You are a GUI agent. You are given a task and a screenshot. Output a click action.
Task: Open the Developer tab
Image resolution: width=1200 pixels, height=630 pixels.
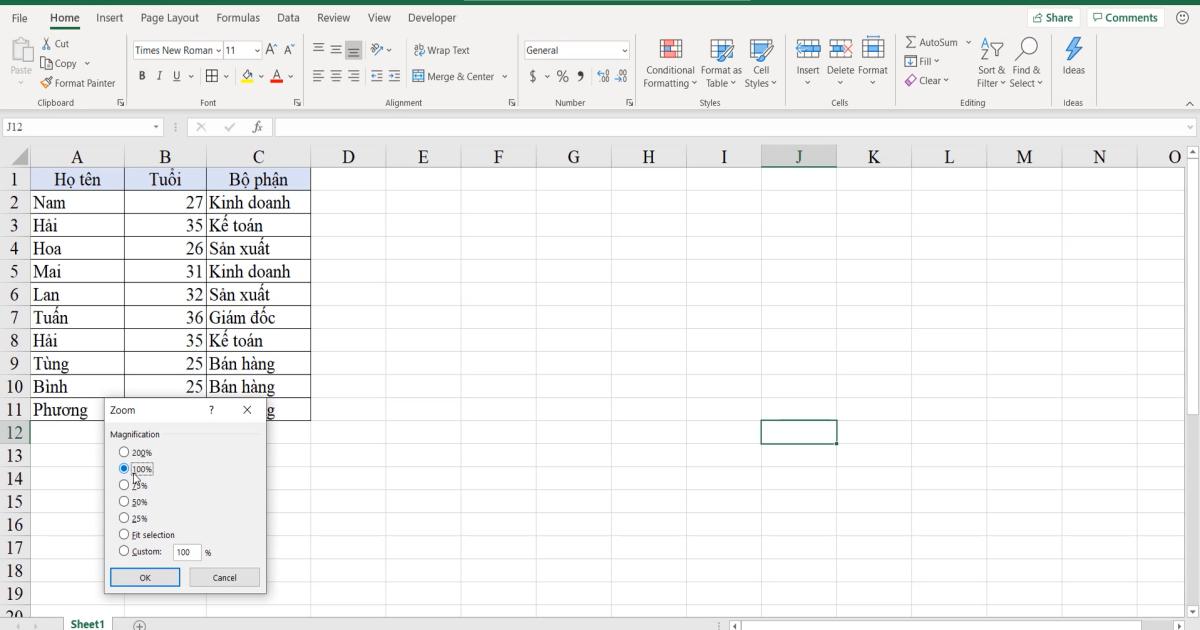[431, 17]
